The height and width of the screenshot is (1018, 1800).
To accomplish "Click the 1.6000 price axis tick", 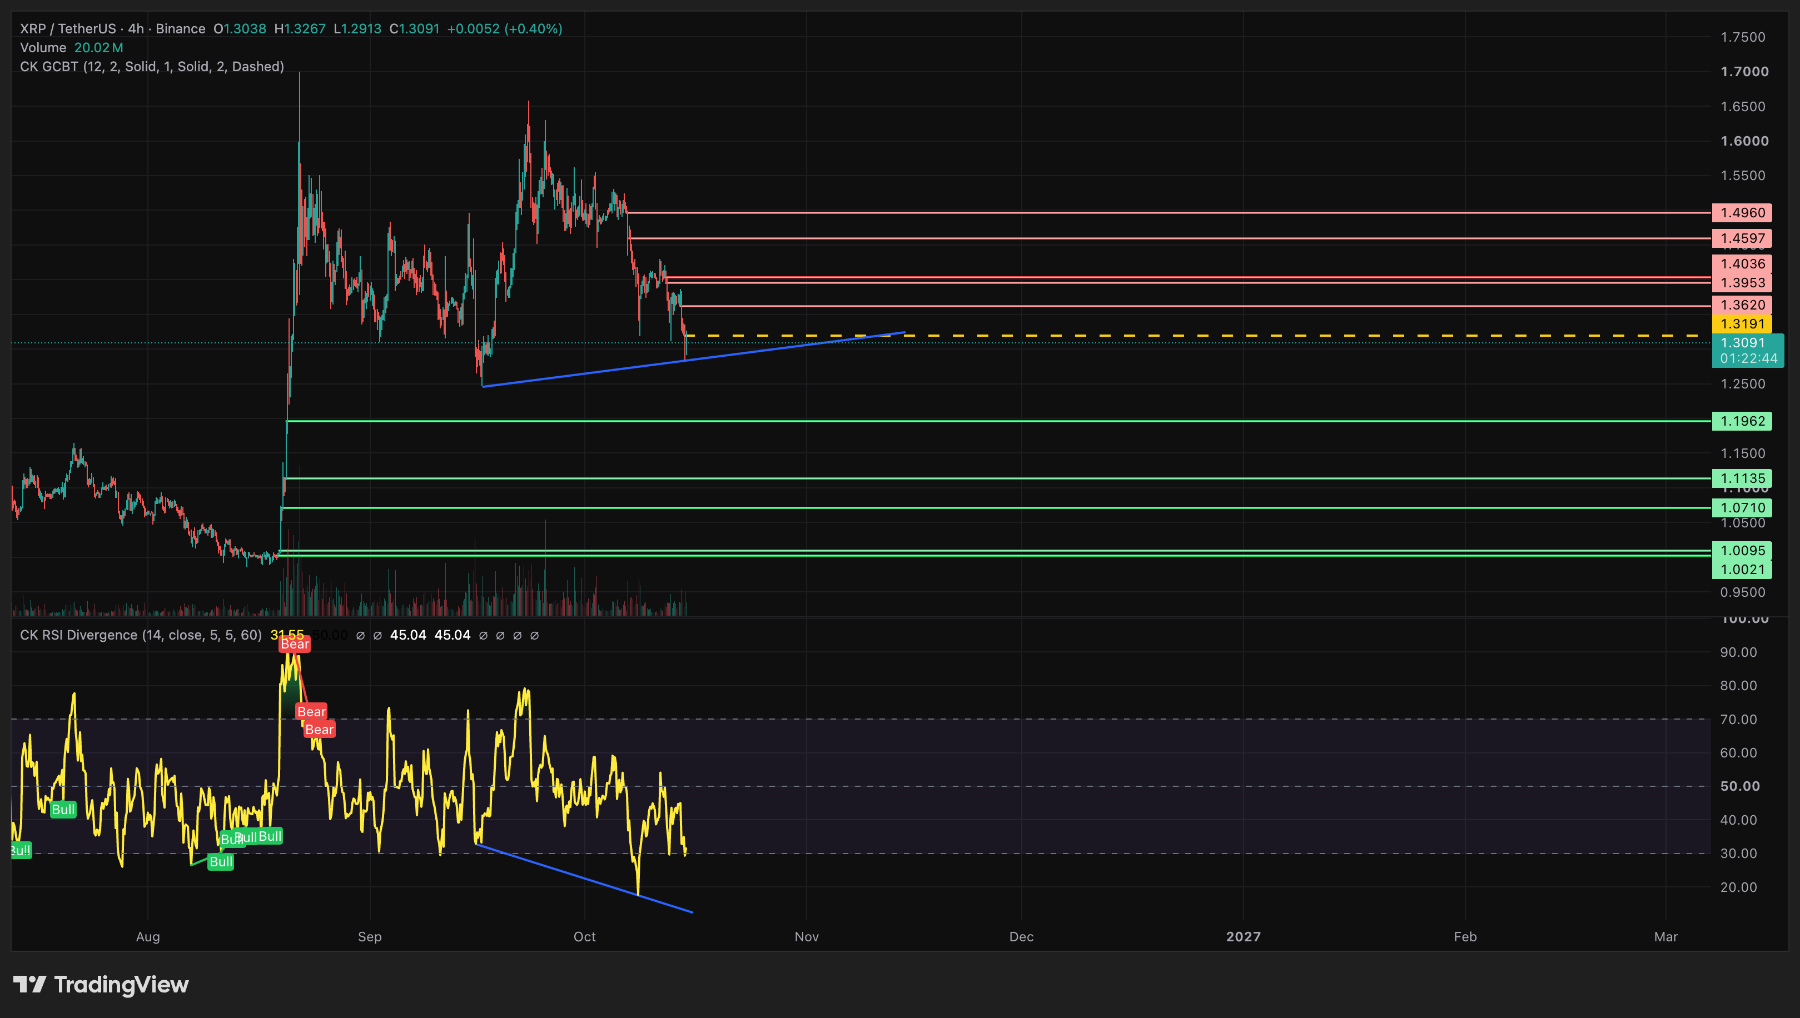I will tap(1744, 141).
